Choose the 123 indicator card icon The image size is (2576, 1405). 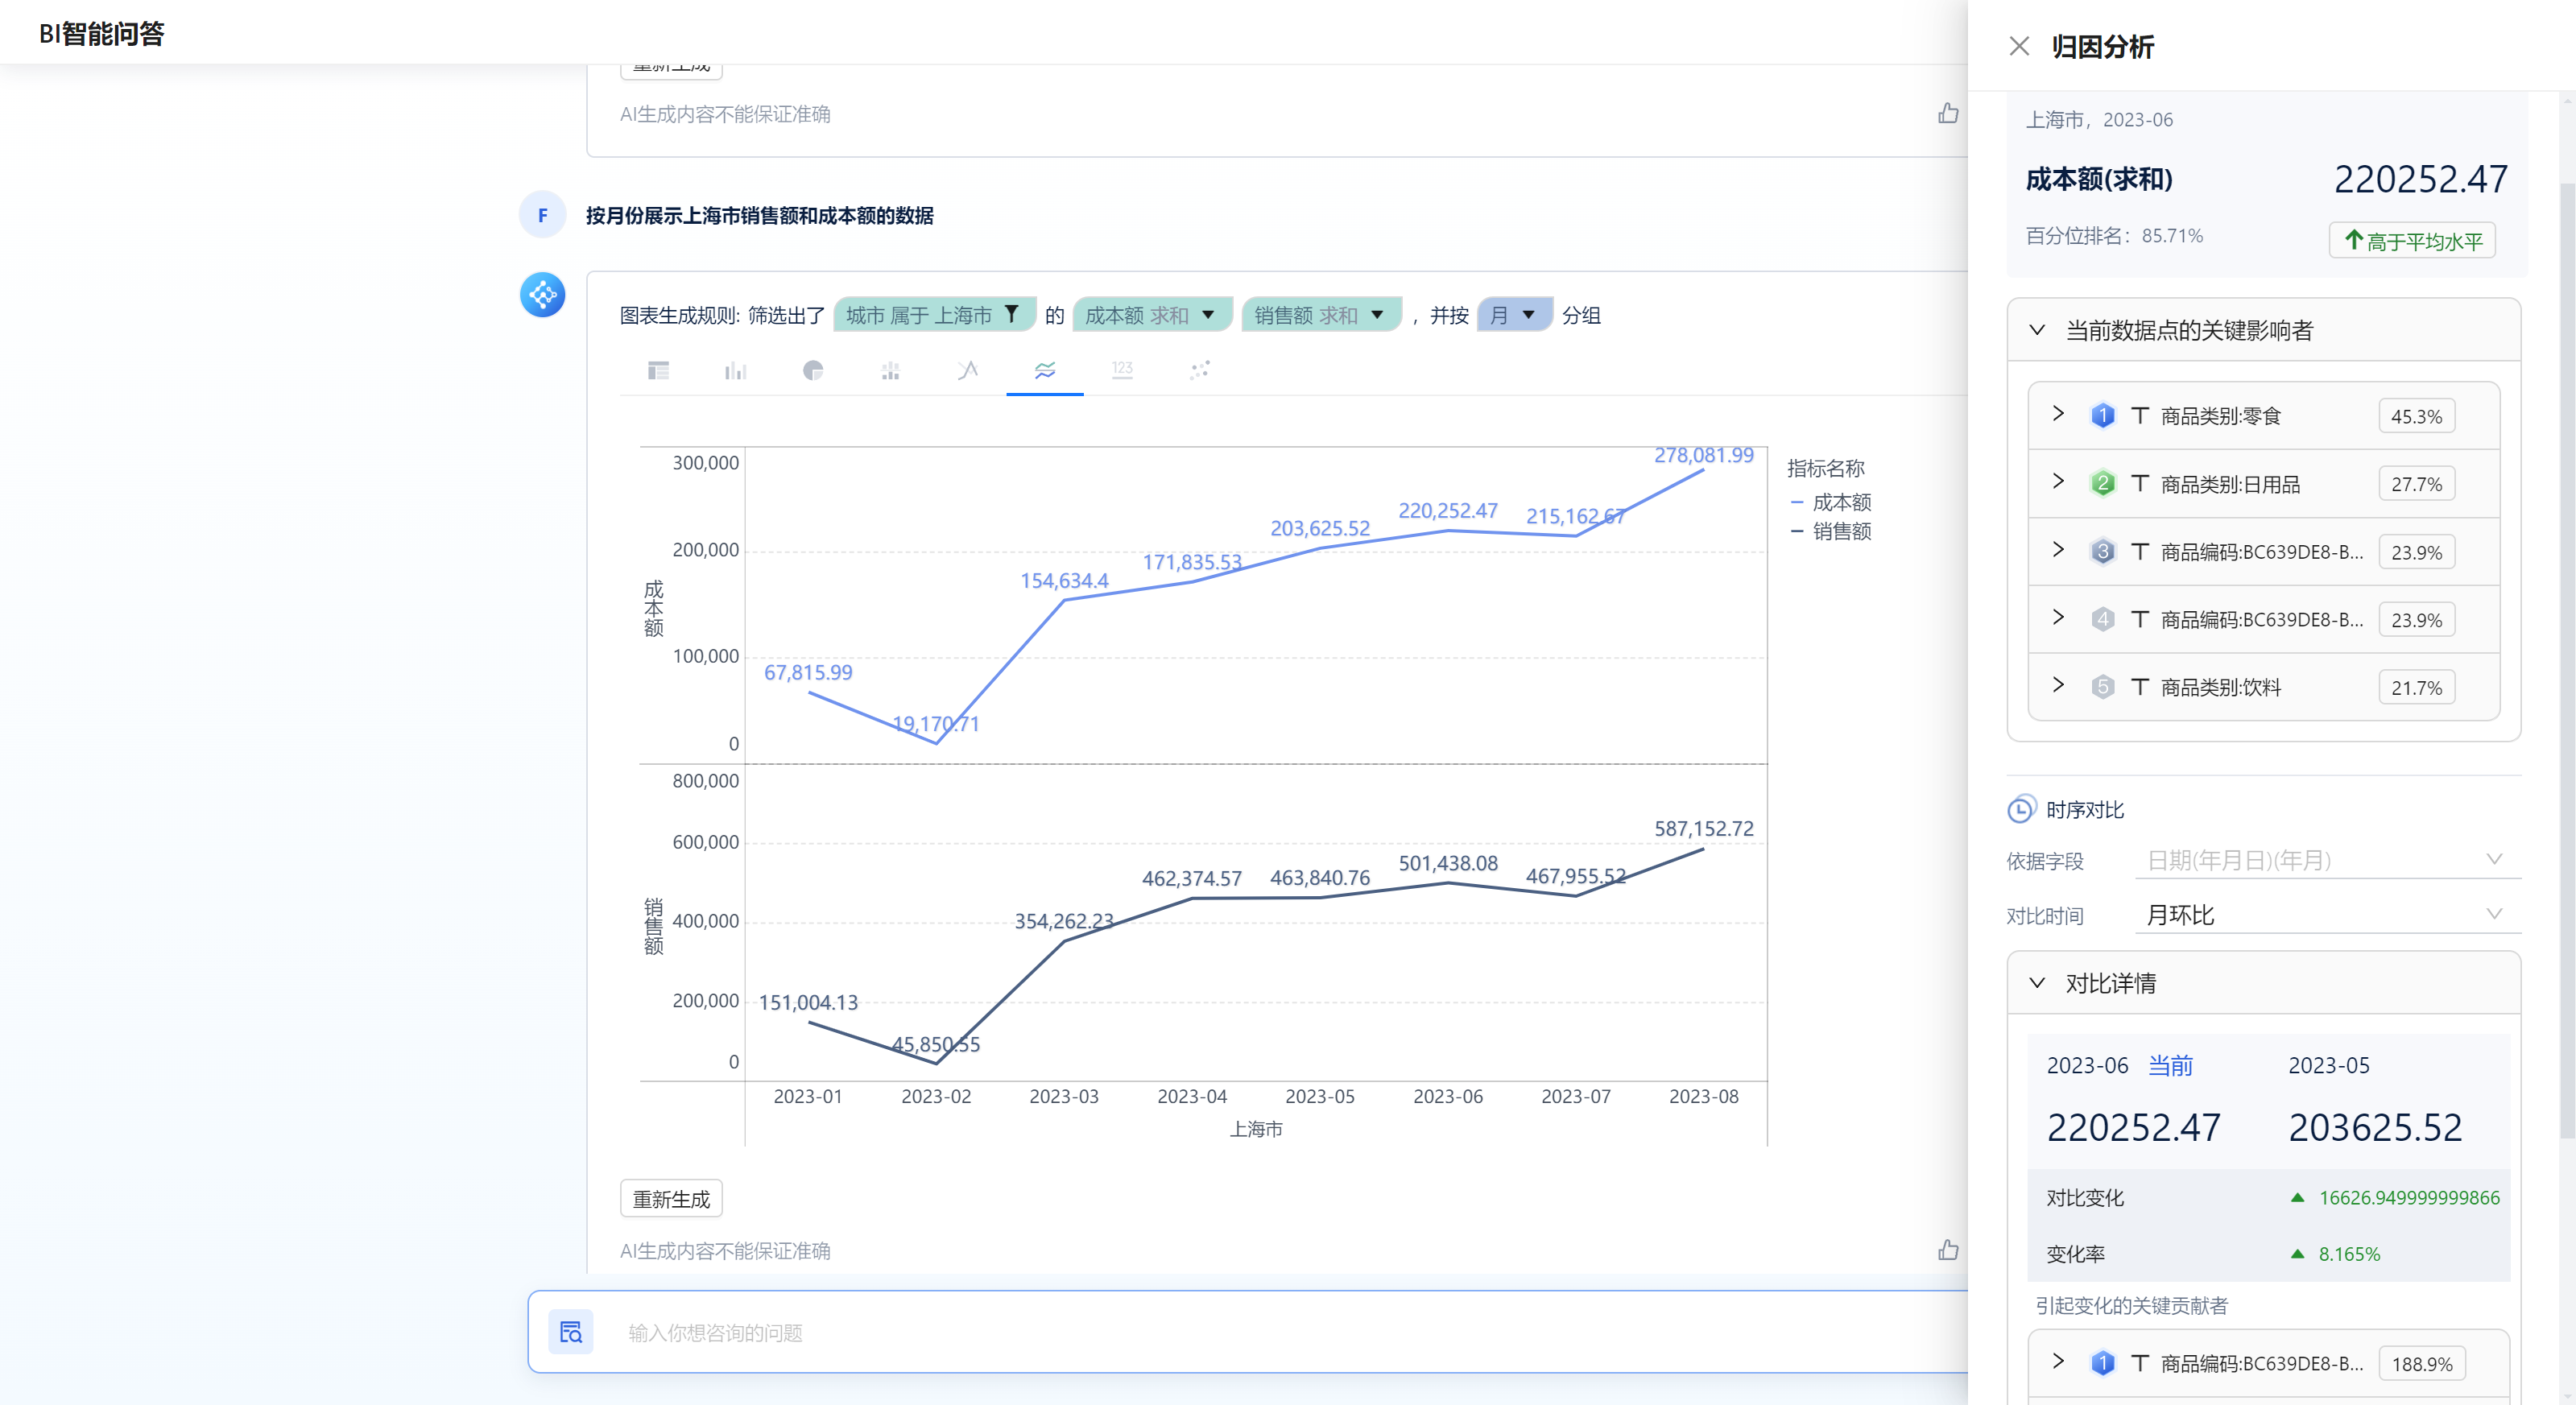(x=1122, y=371)
